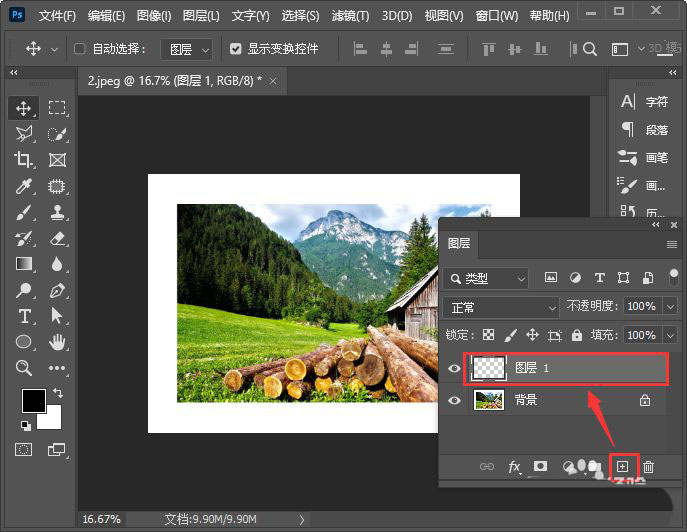Toggle the layer filter on/off switch
Viewport: 687px width, 532px height.
pyautogui.click(x=674, y=278)
